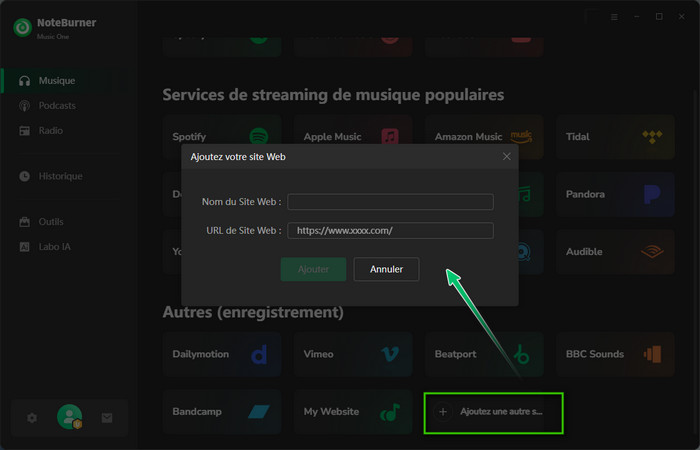Click the Audible logo icon
The image size is (700, 450).
652,252
